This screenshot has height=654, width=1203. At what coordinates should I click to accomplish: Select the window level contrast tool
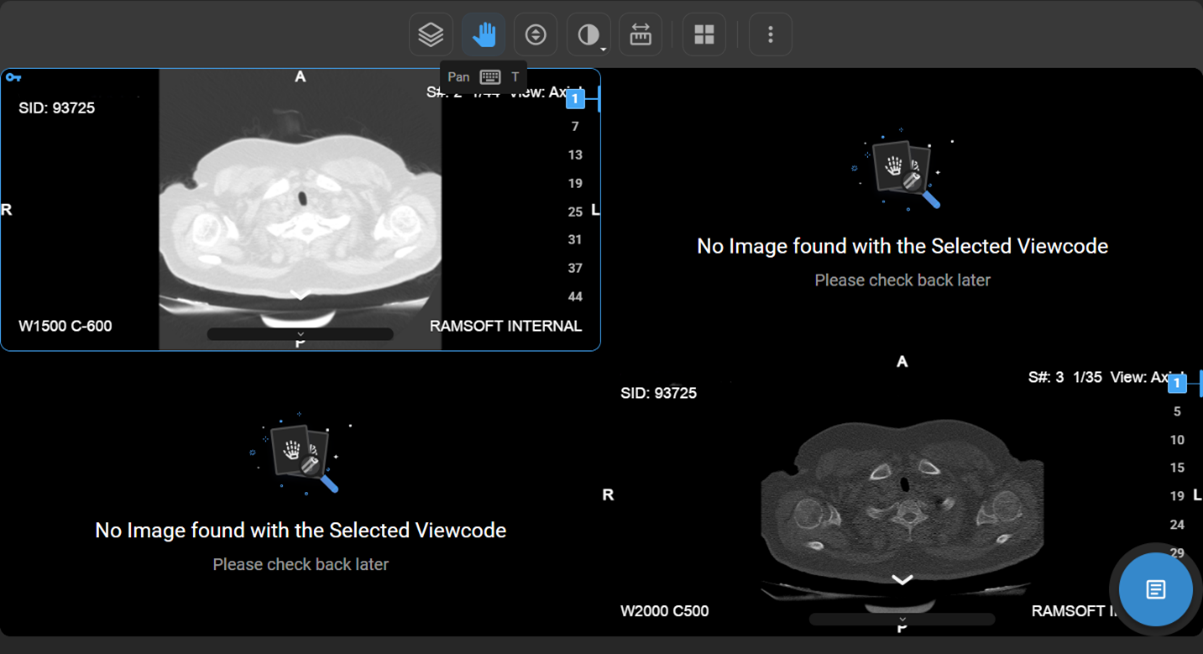(x=587, y=35)
